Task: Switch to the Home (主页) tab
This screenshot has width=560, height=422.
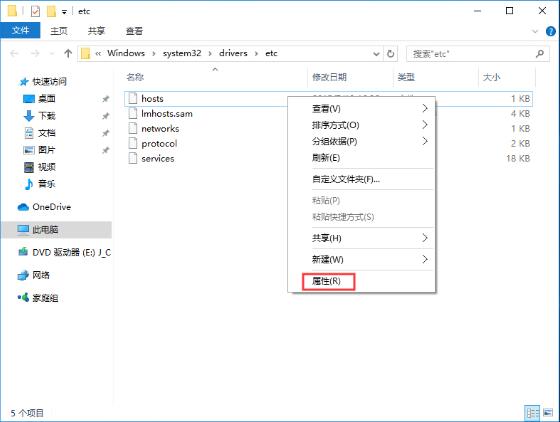Action: [59, 31]
